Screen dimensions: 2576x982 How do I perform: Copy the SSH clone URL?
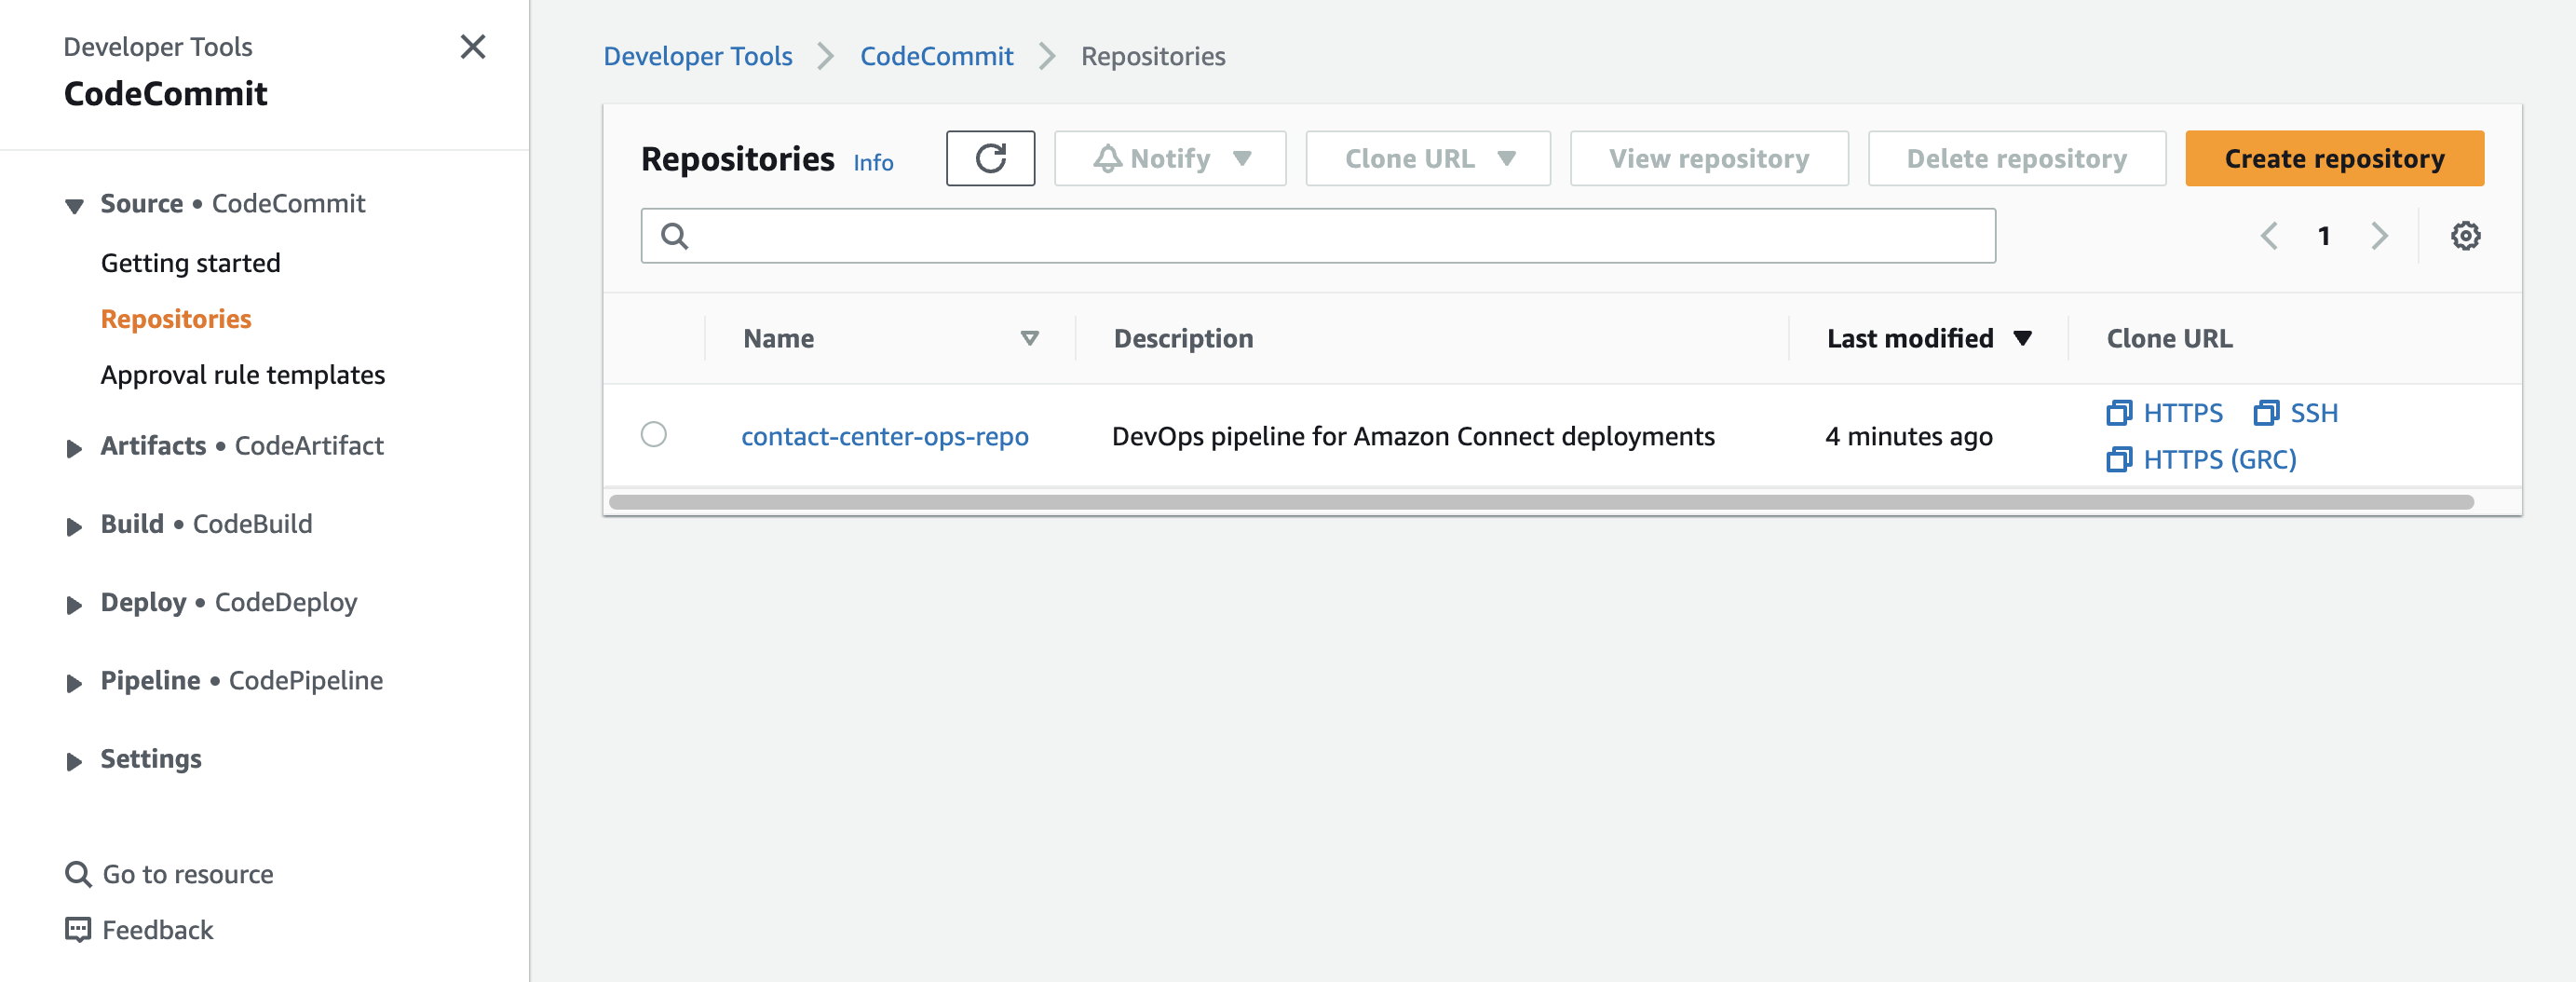[2296, 413]
